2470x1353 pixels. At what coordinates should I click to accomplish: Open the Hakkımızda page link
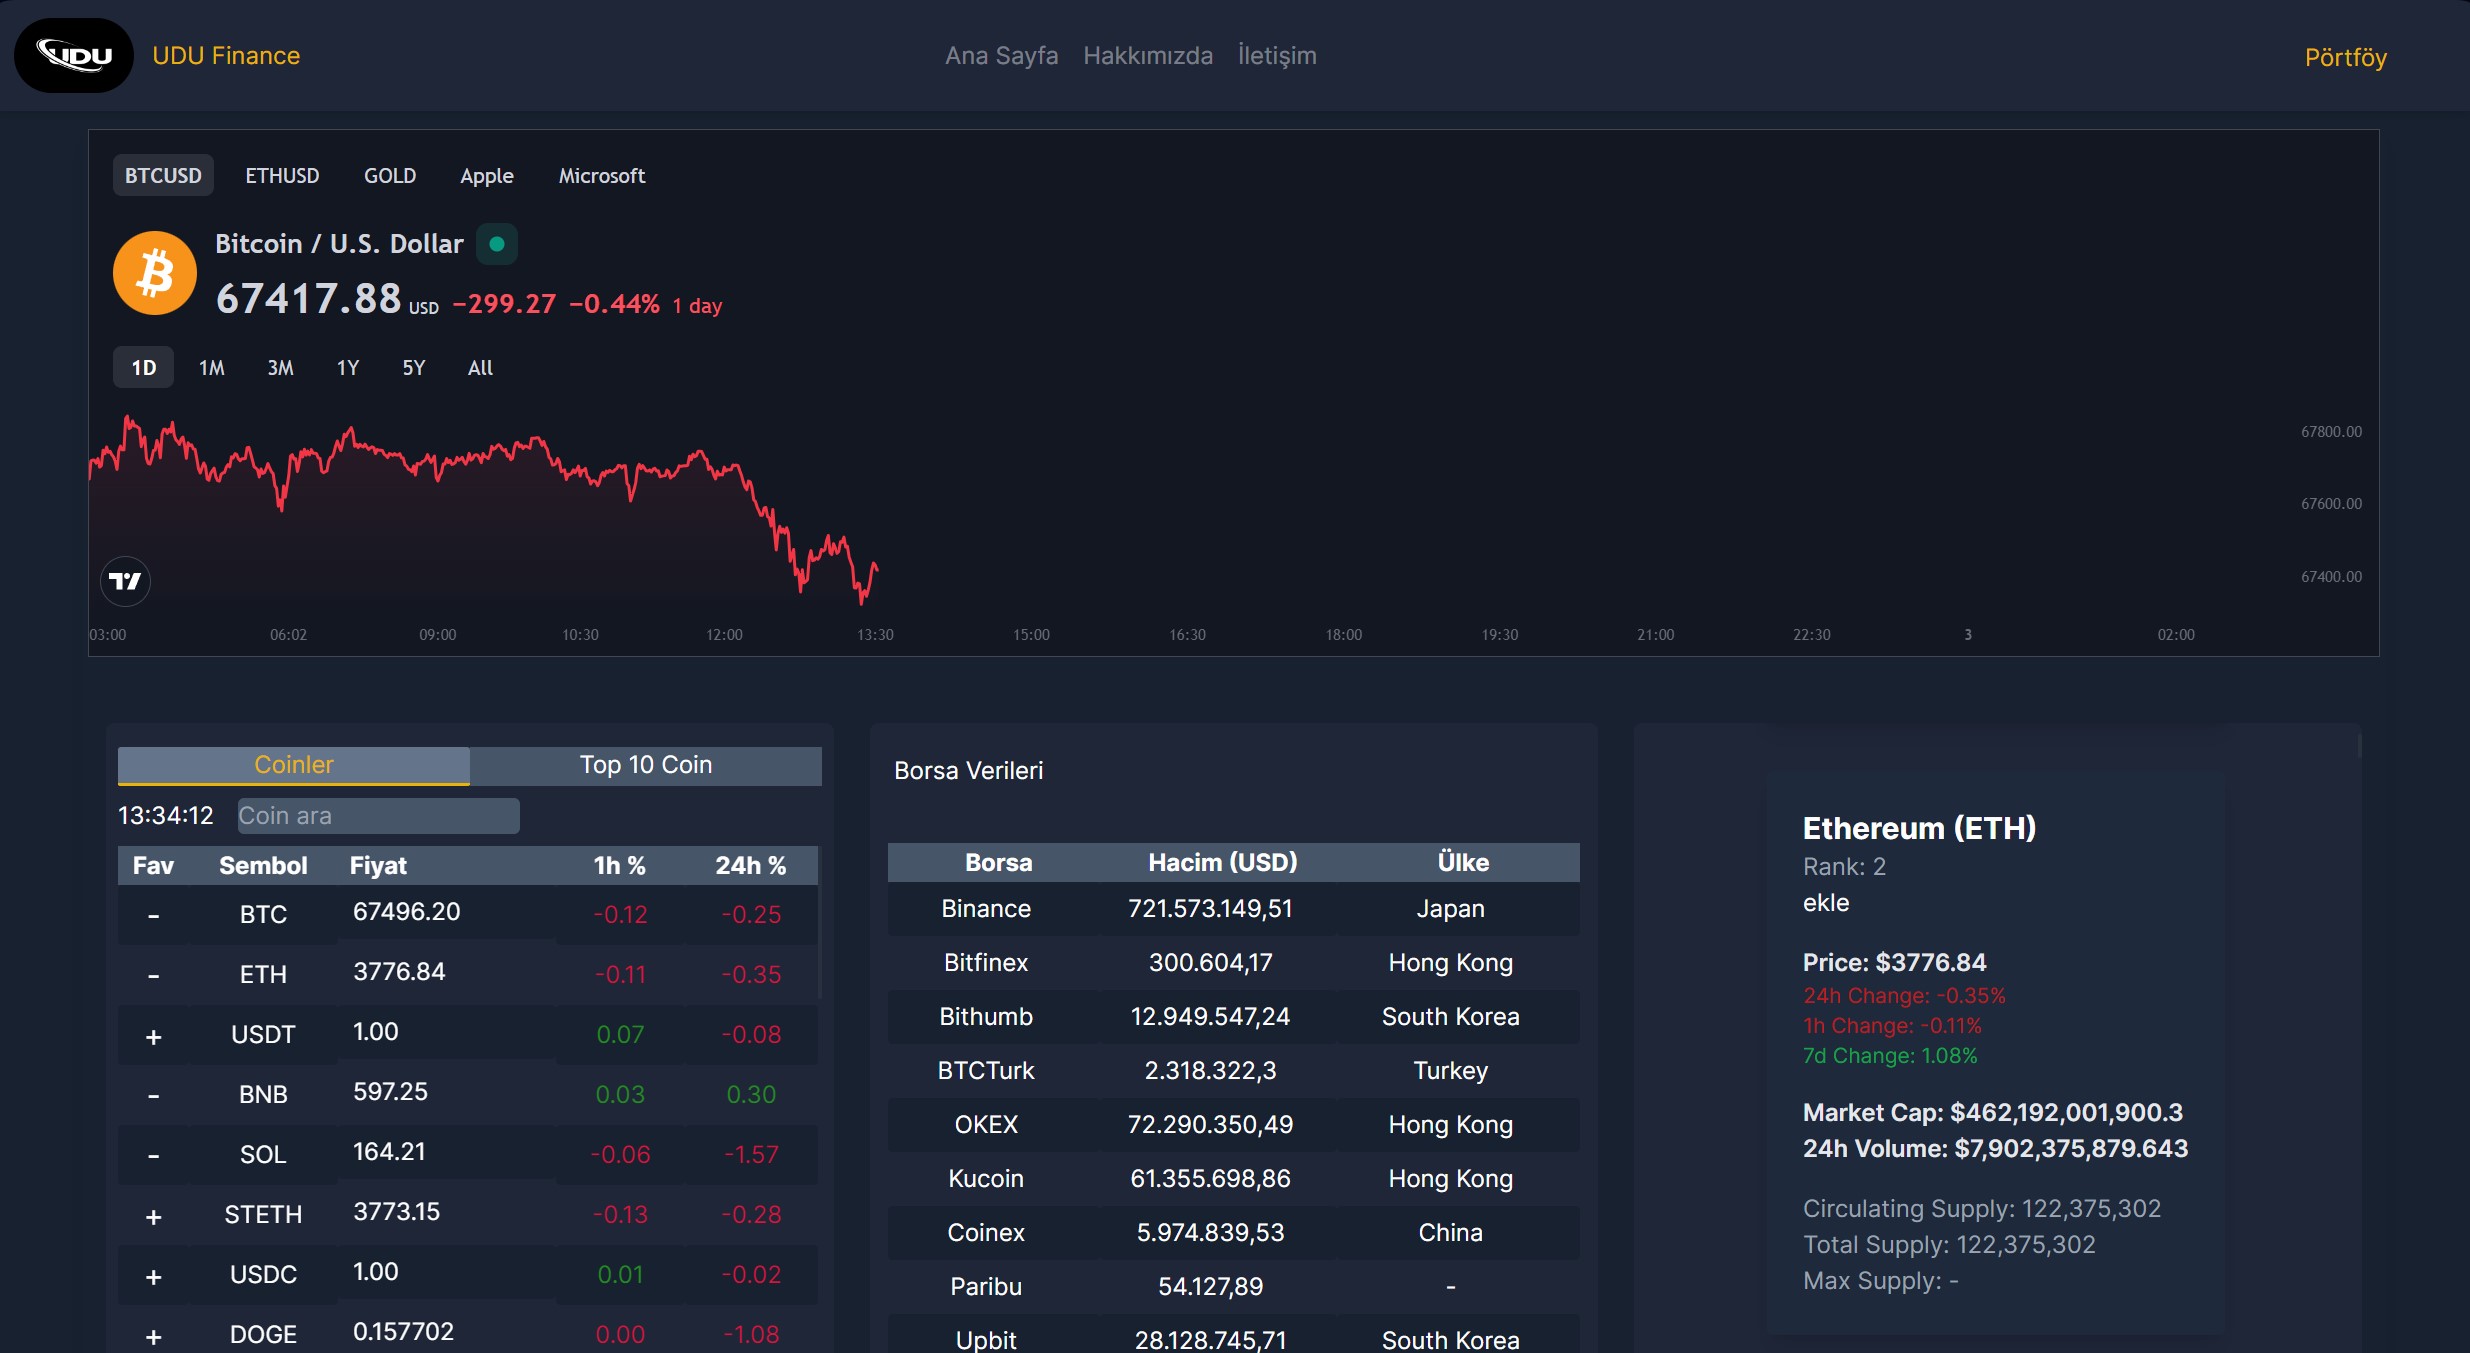(x=1147, y=56)
